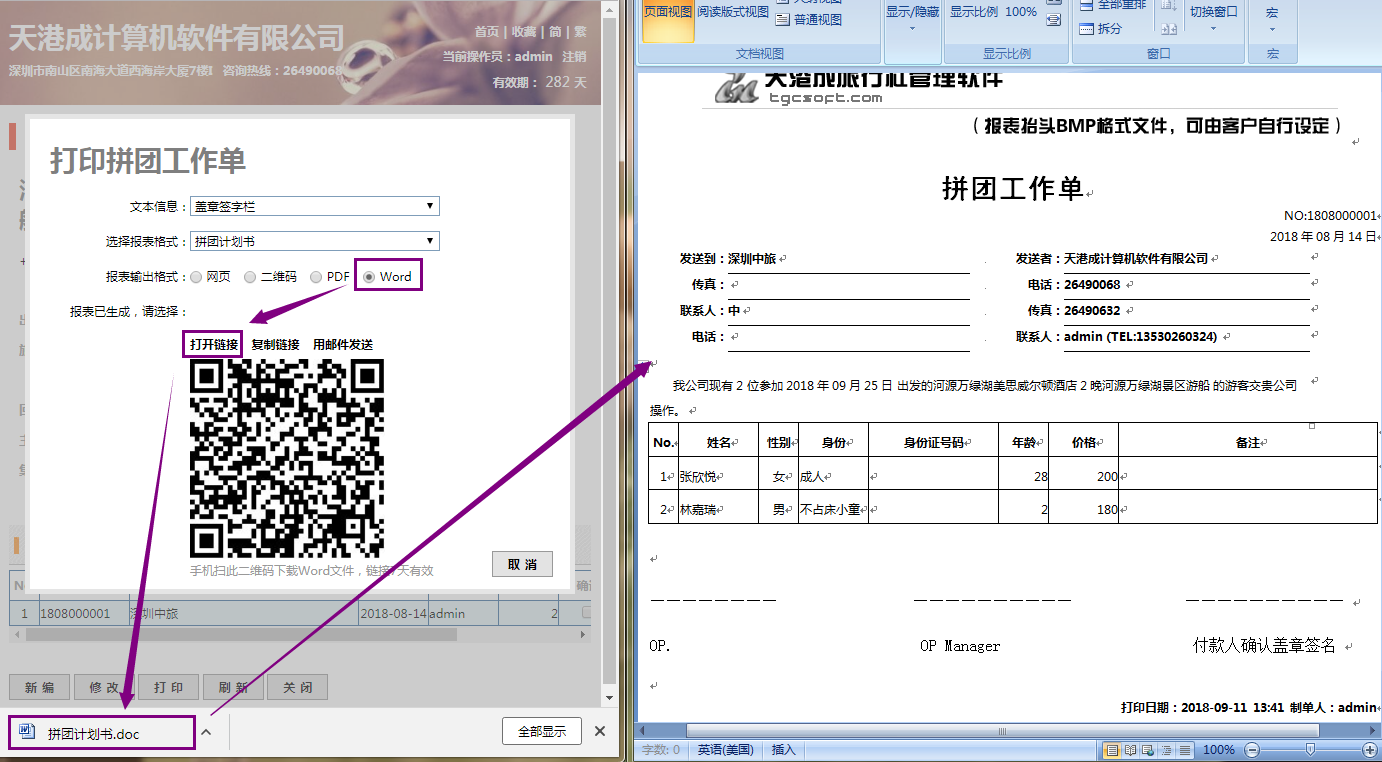Click zoom out minus button in Word
Viewport: 1382px width, 762px height.
(x=1252, y=750)
